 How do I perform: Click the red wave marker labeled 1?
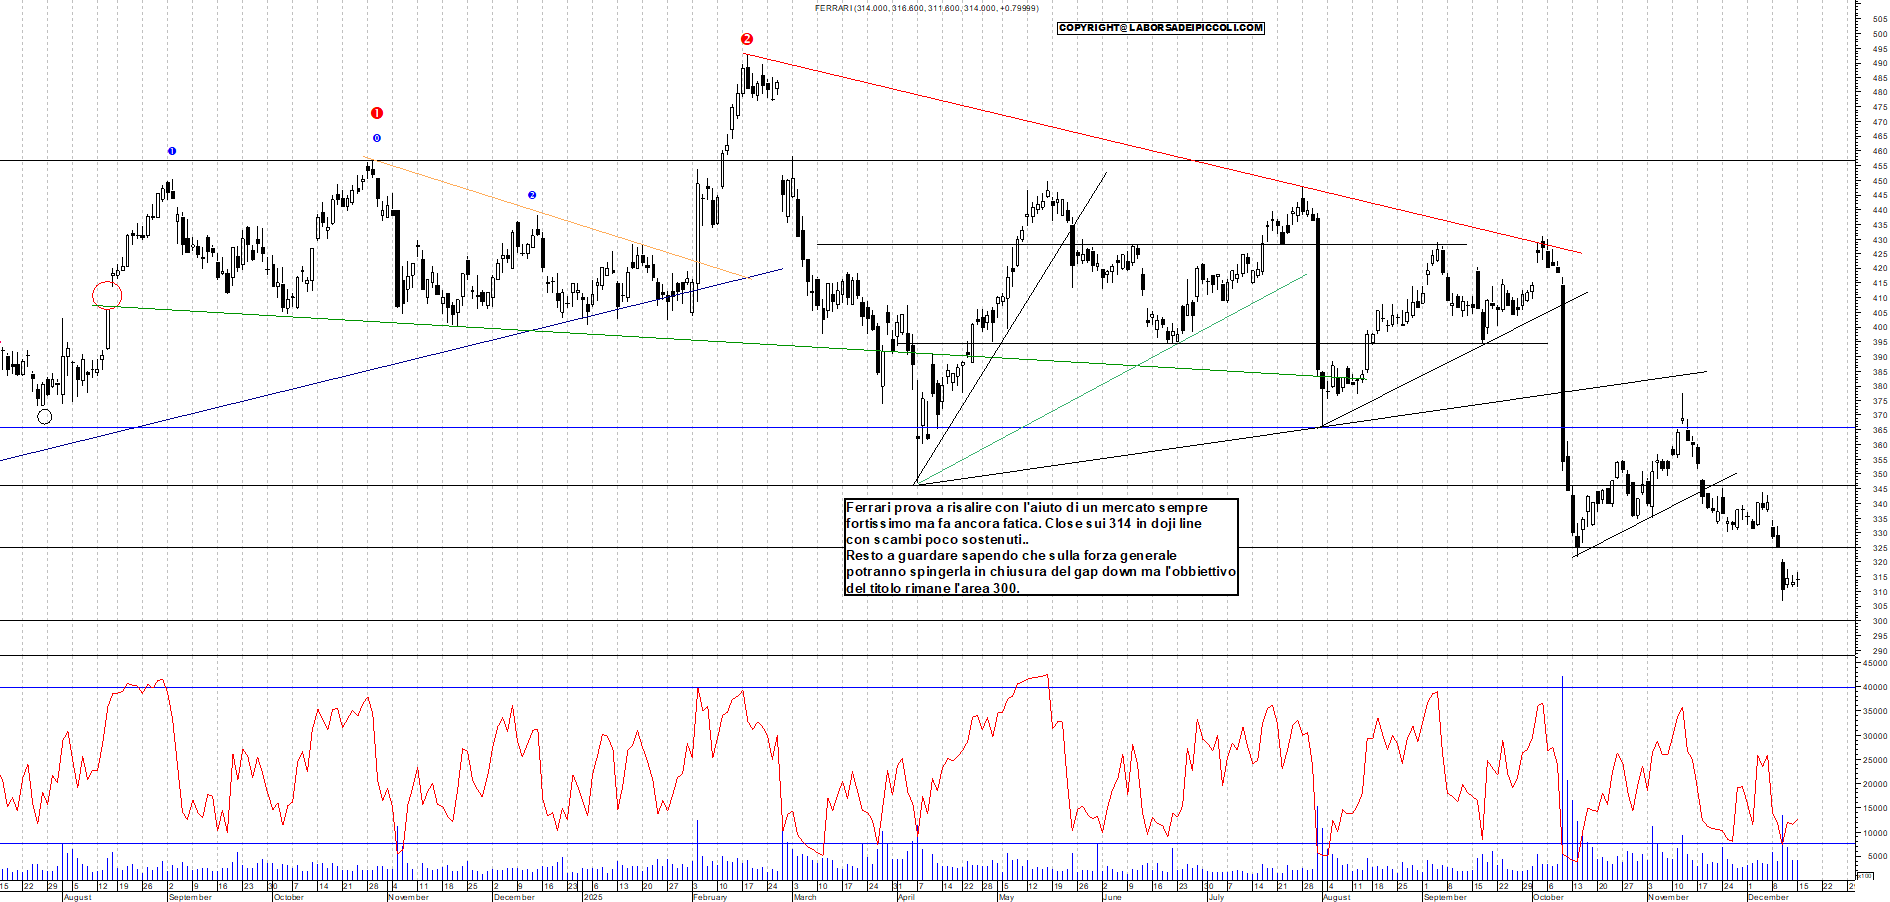(x=377, y=113)
